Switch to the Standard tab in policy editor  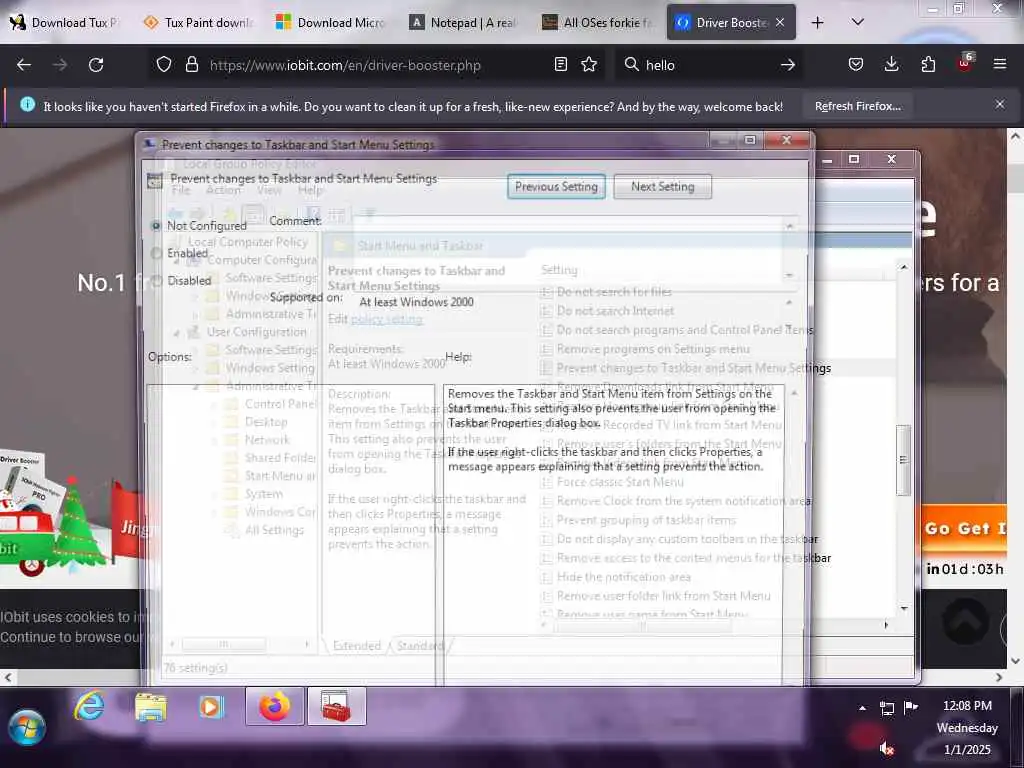(420, 646)
